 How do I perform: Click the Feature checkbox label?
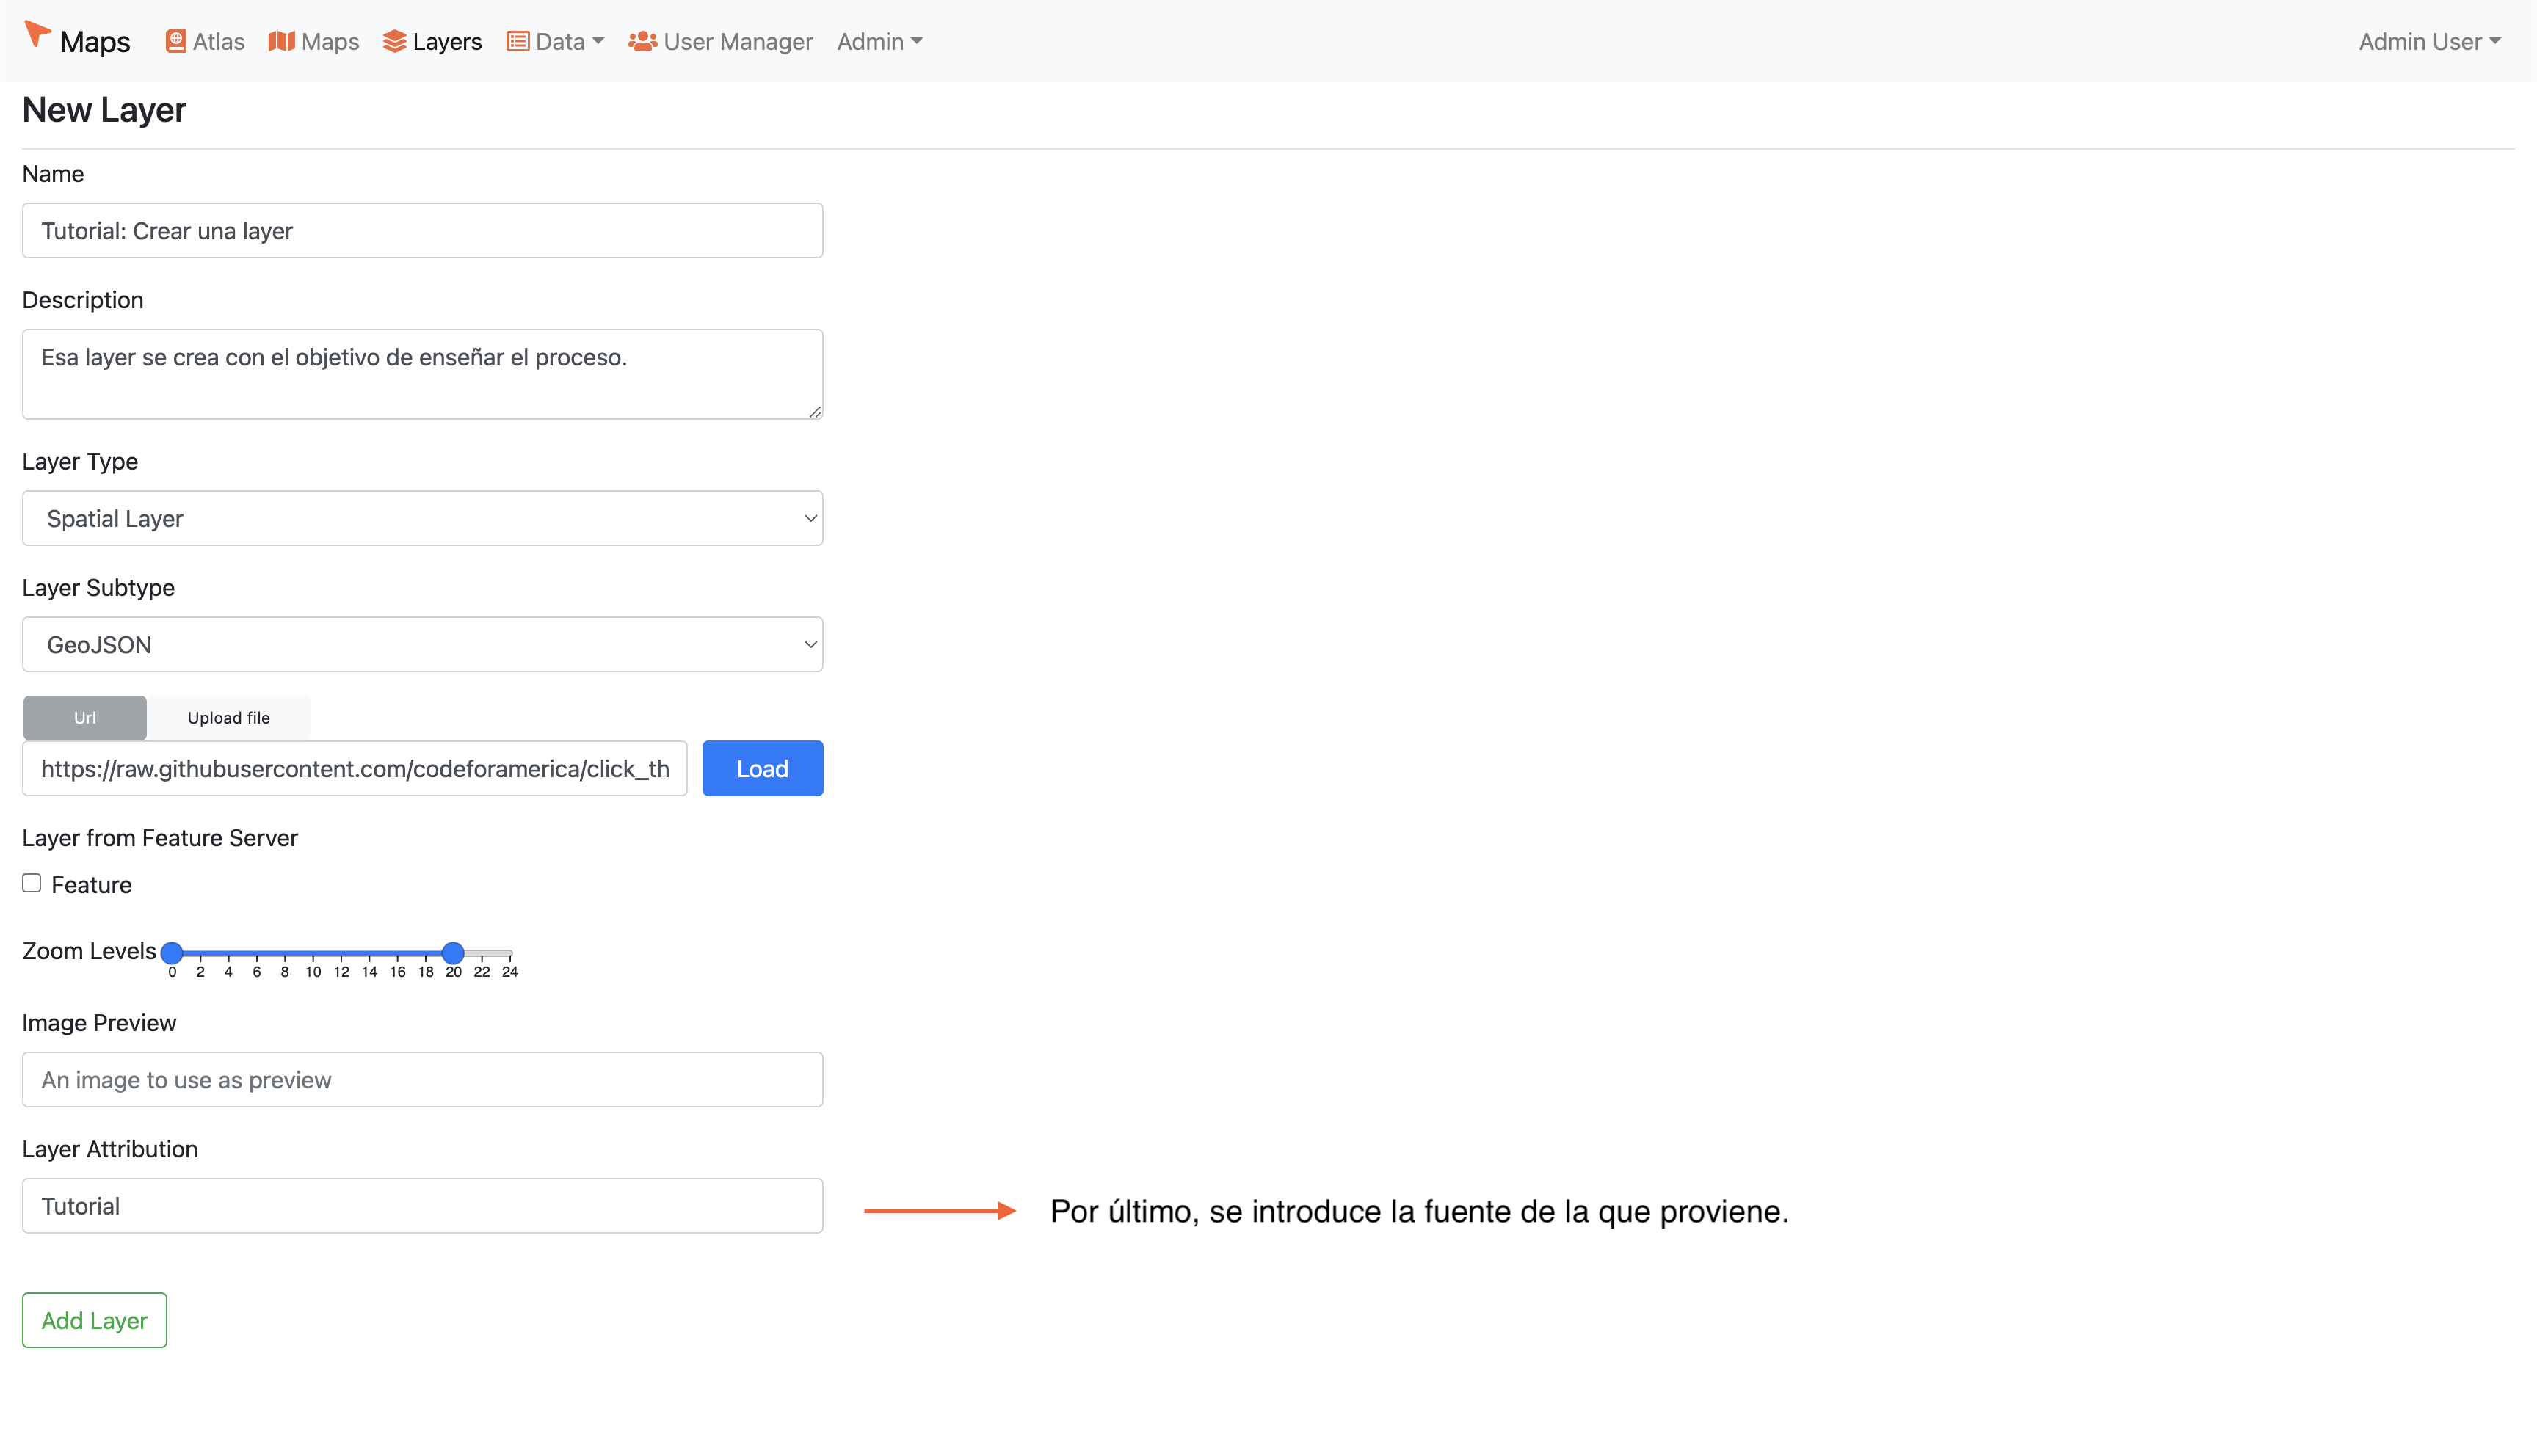91,884
